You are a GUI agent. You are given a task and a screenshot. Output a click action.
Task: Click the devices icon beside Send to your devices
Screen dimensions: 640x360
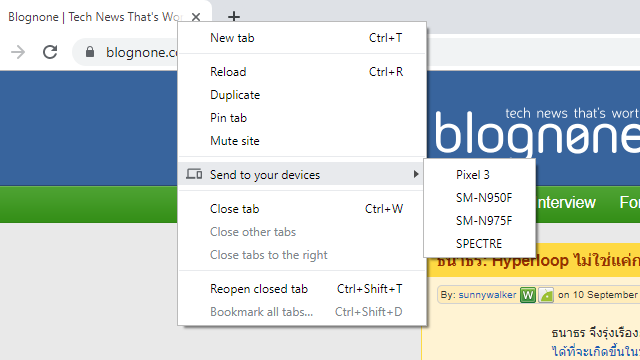click(194, 174)
